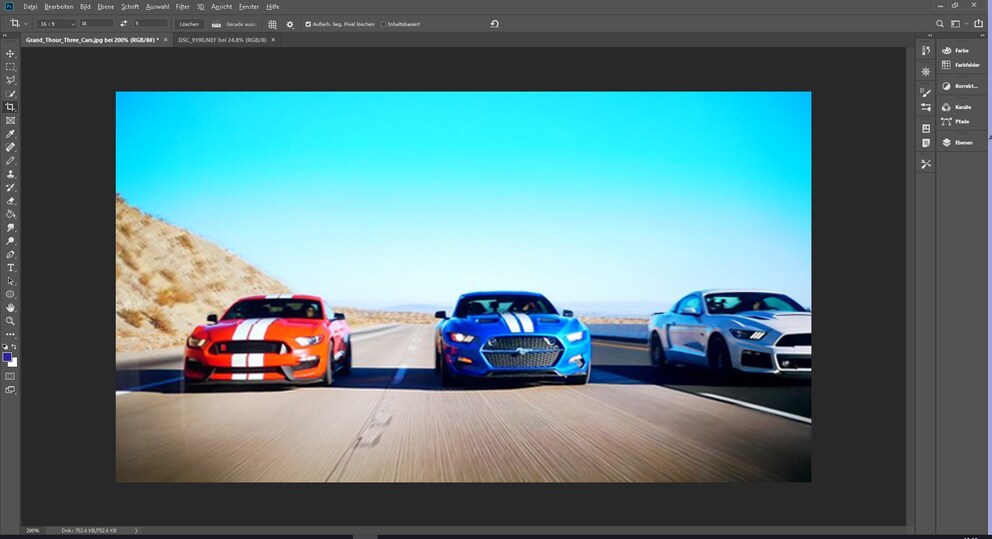The height and width of the screenshot is (539, 992).
Task: Change the screen mode
Action: (x=10, y=390)
